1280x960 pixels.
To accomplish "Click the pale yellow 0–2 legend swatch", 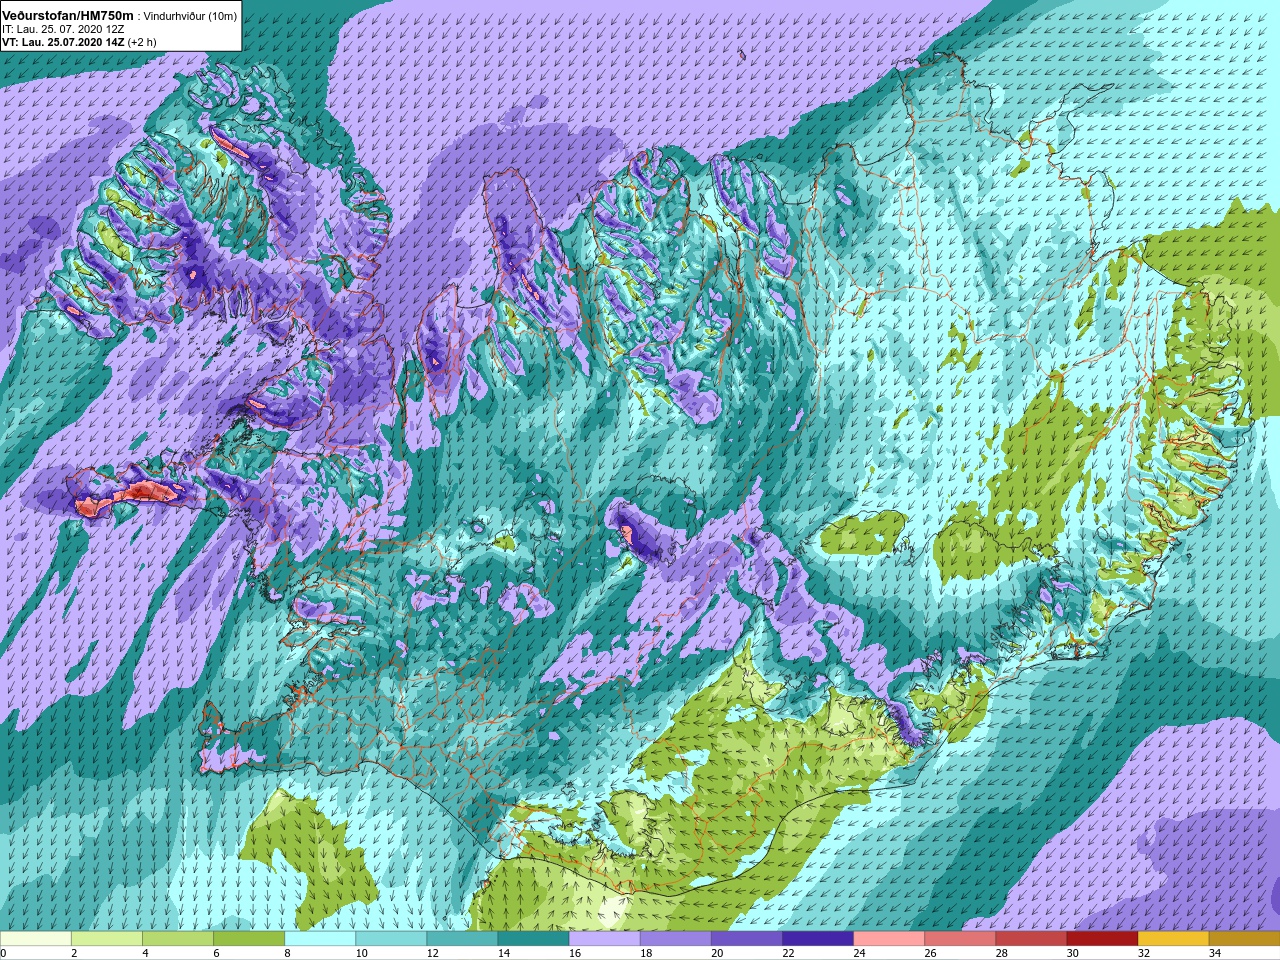I will pyautogui.click(x=36, y=939).
